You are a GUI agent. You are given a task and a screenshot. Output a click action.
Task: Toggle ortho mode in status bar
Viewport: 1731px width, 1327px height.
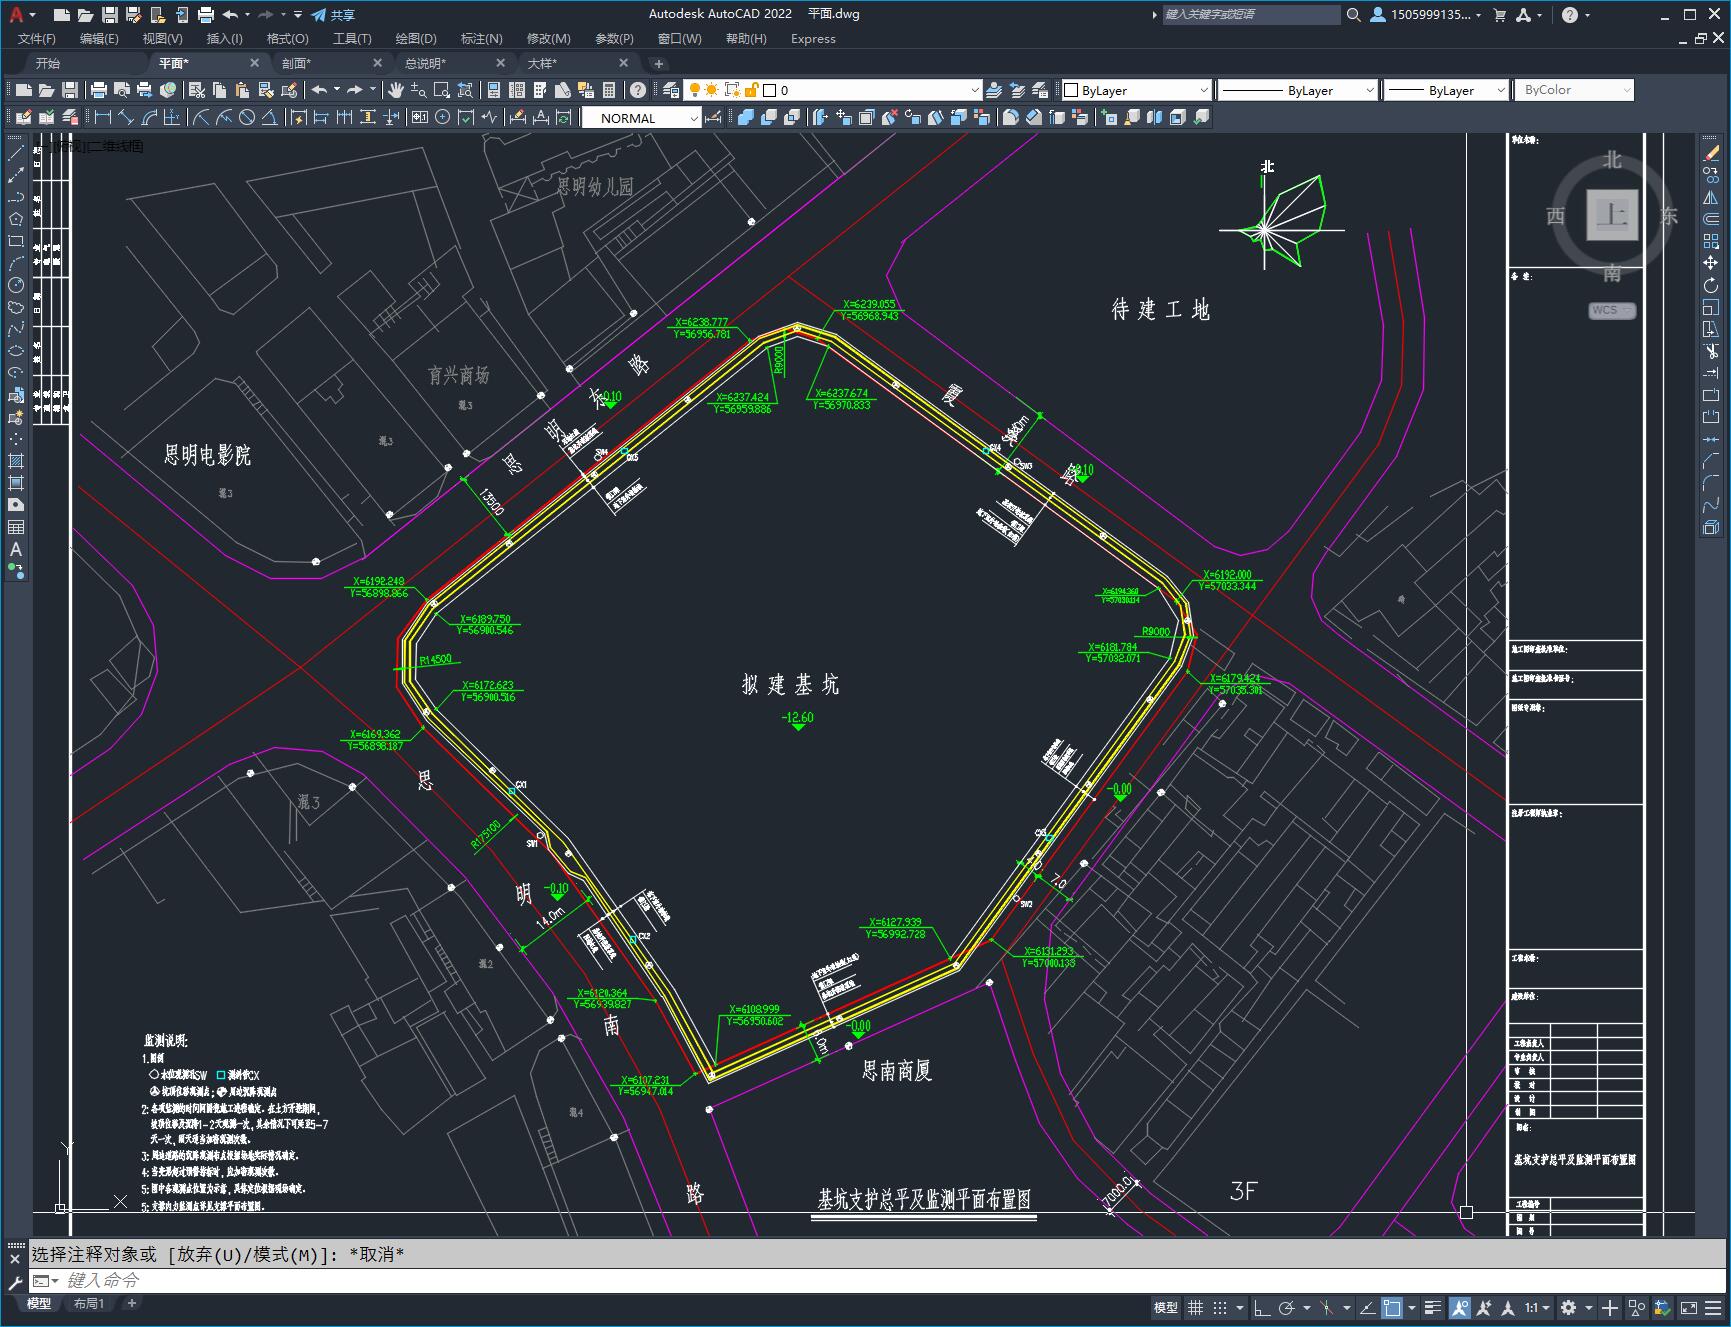click(1262, 1307)
